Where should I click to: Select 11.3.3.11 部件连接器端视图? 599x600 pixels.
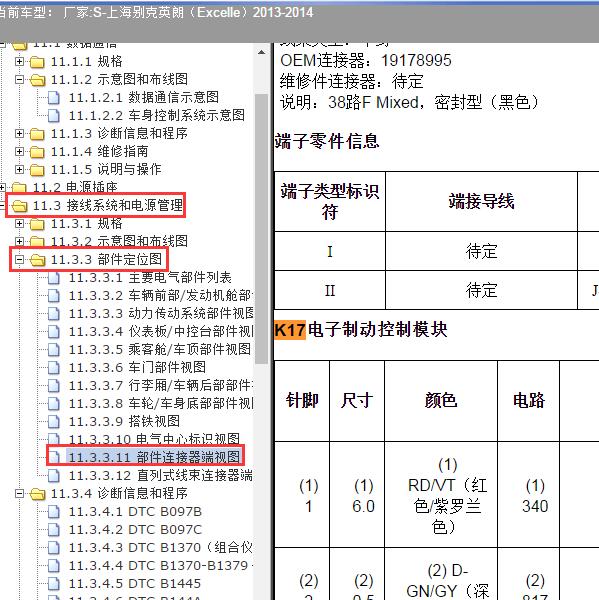click(154, 457)
